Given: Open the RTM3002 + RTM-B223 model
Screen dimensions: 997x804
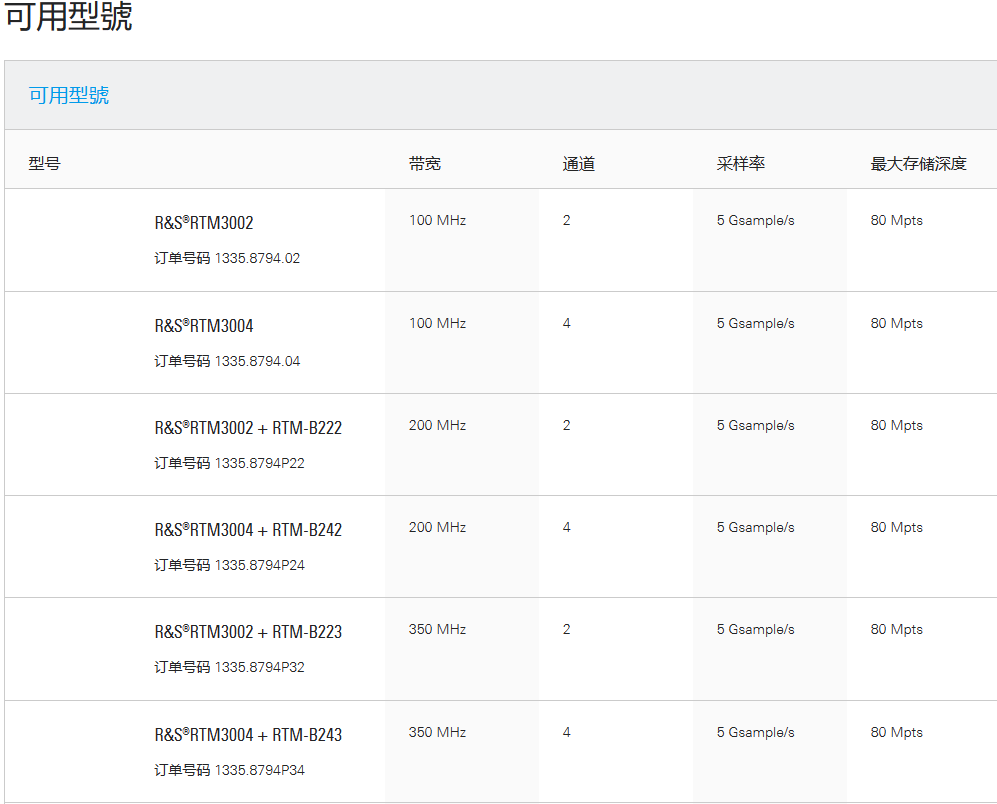Looking at the screenshot, I should point(248,632).
